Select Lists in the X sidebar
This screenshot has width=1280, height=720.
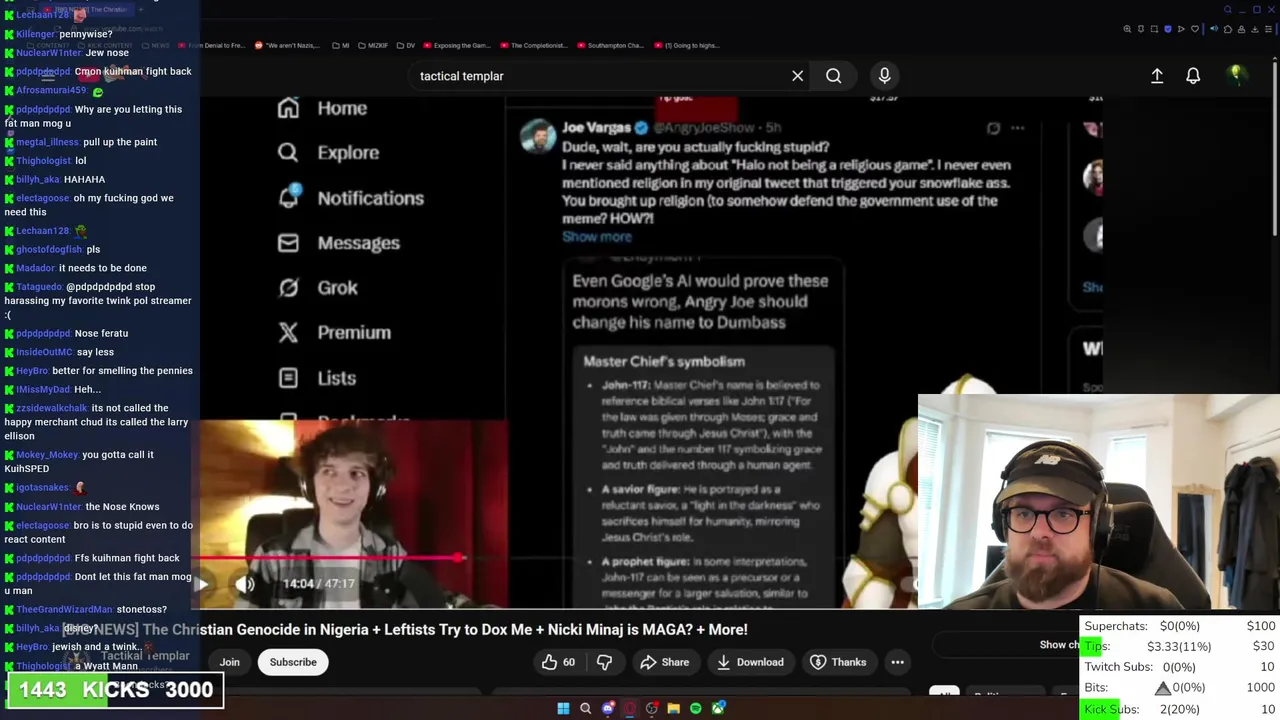tap(316, 378)
